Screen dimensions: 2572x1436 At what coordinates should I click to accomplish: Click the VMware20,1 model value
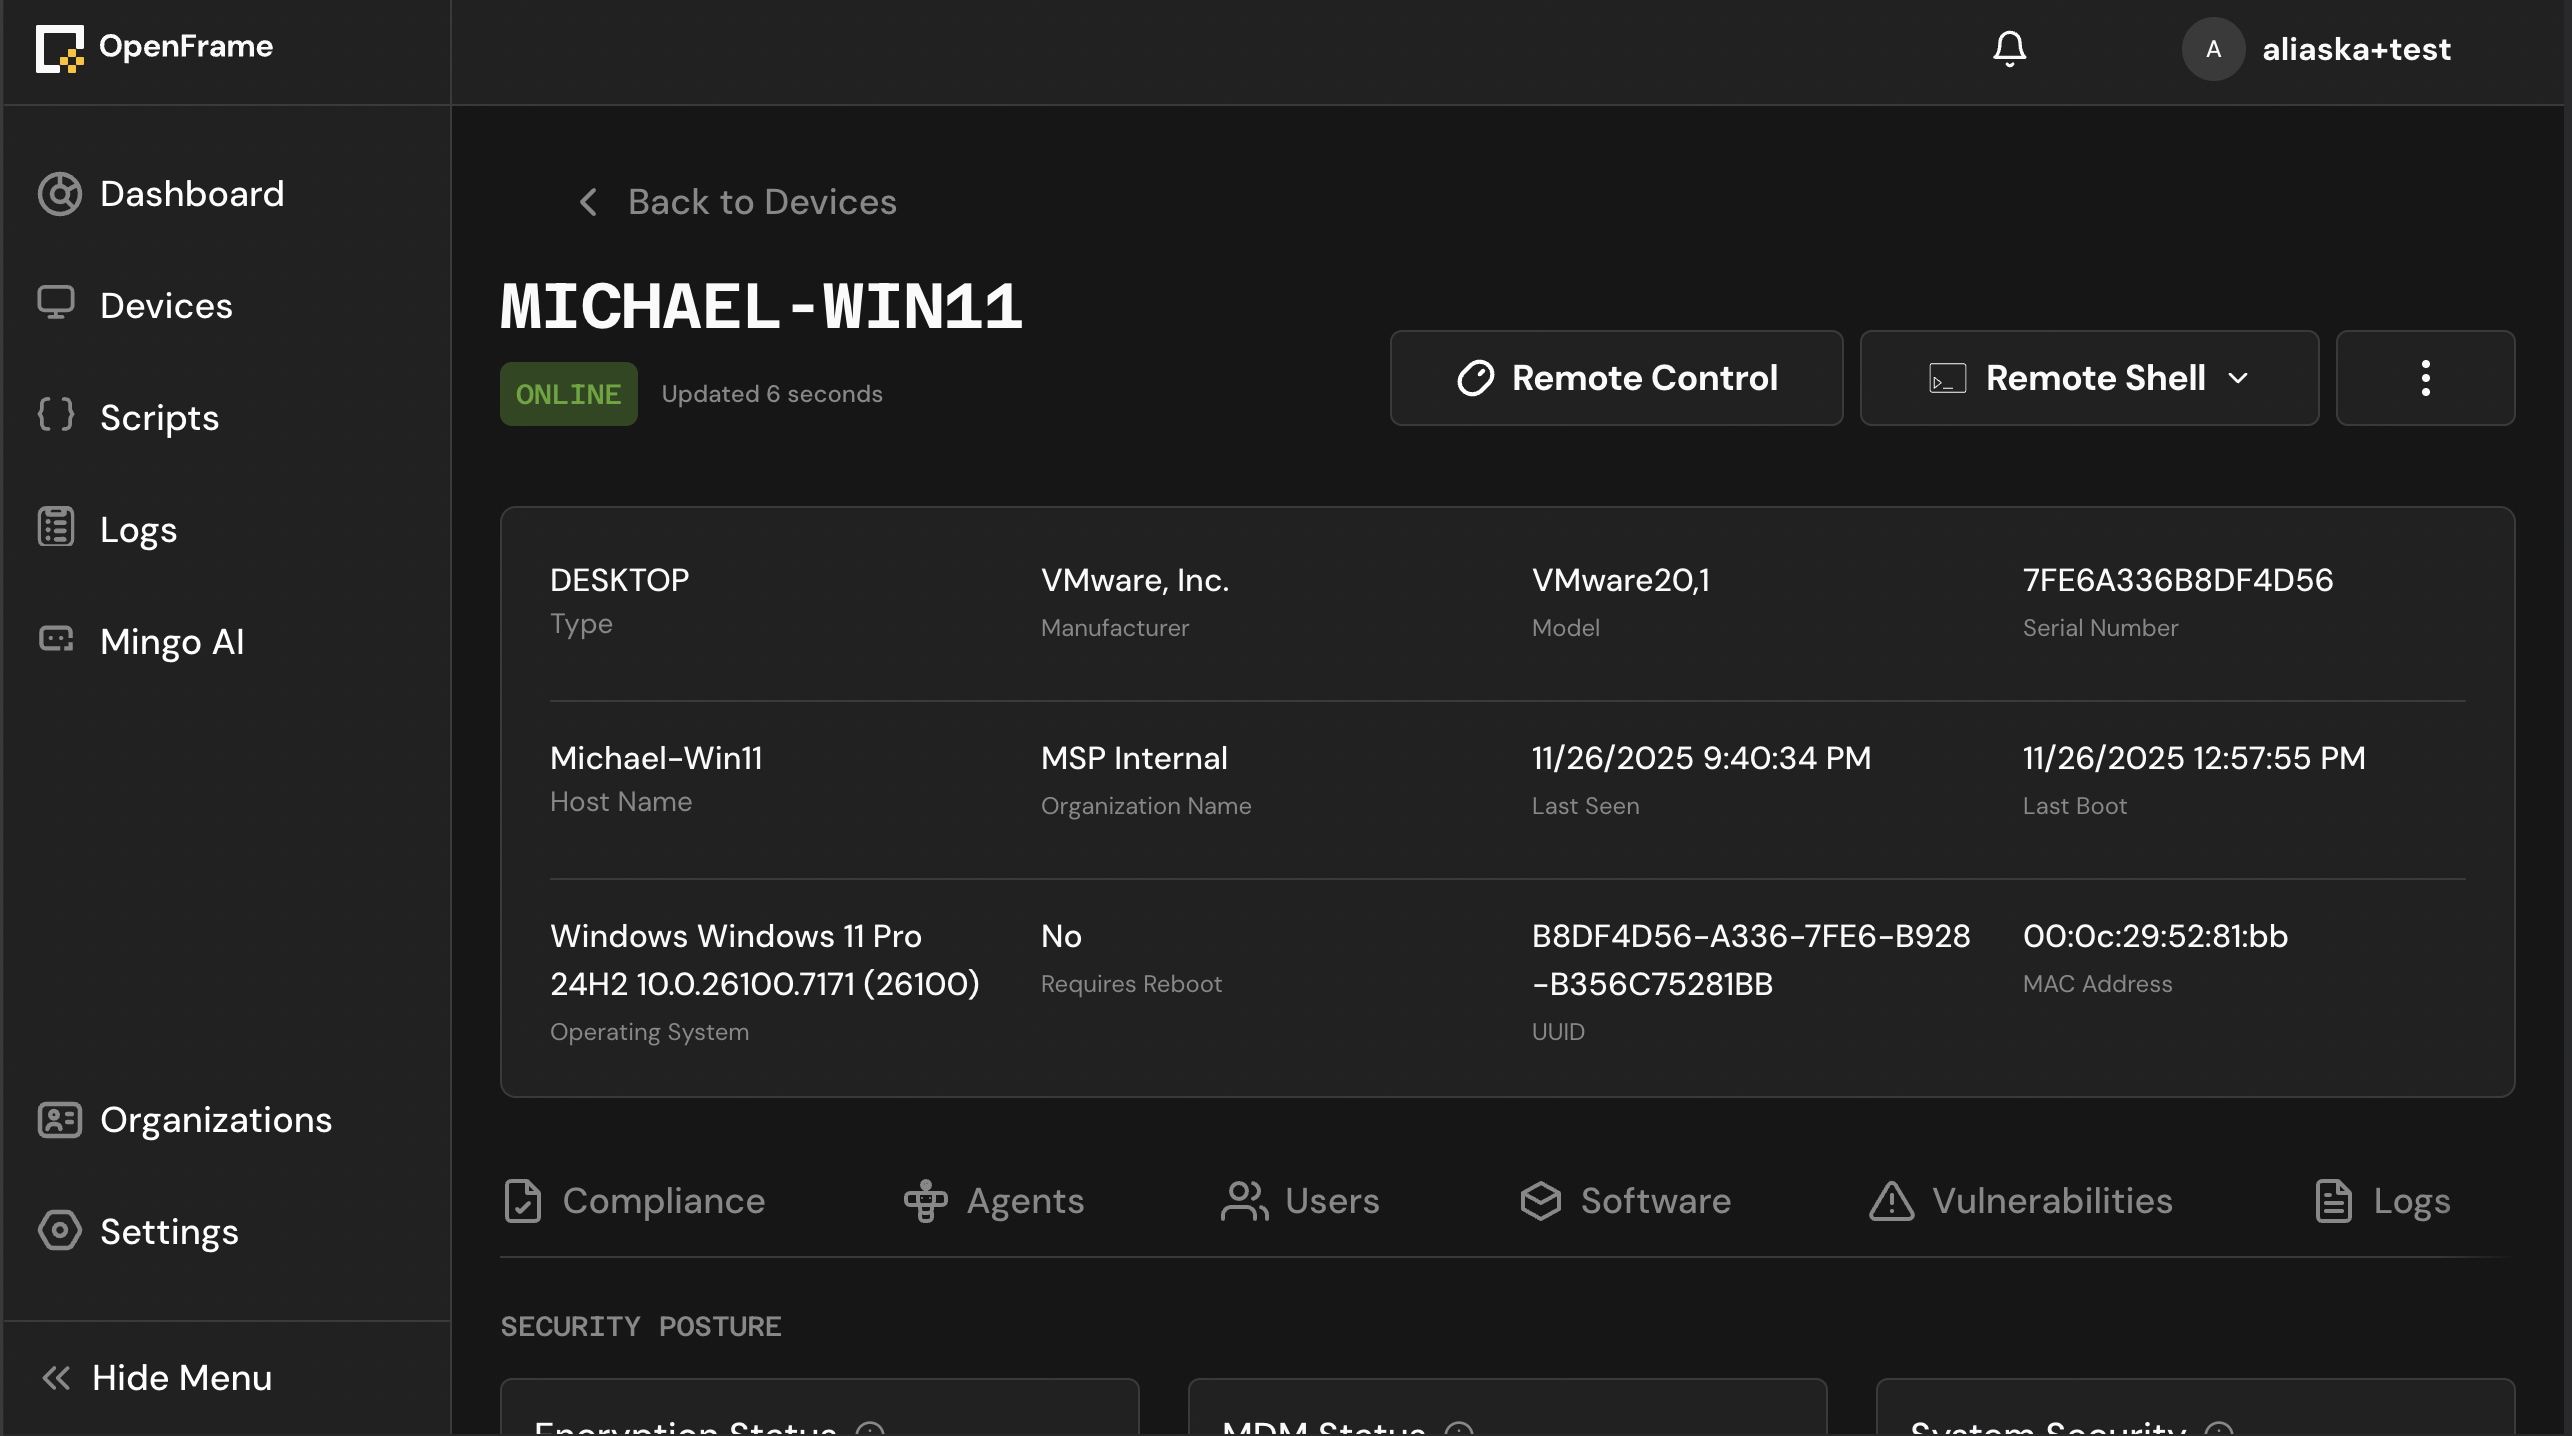[x=1620, y=580]
